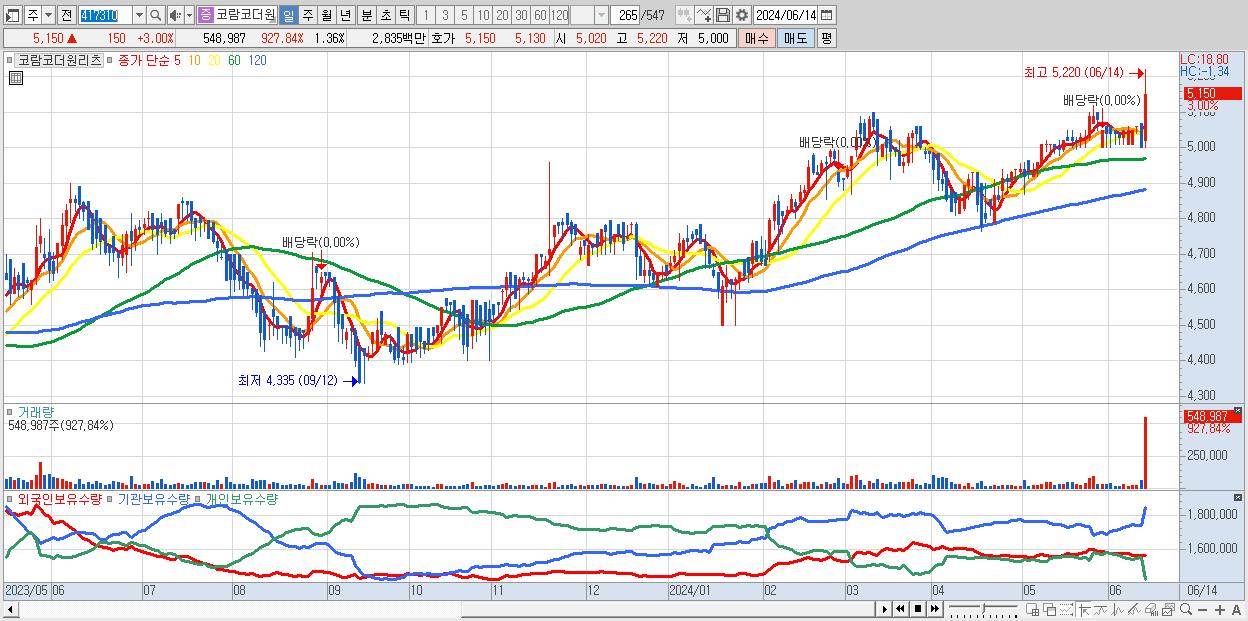Click the 코람코더원리츠 chart legend label
Screen dimensions: 1248x621
click(x=60, y=60)
